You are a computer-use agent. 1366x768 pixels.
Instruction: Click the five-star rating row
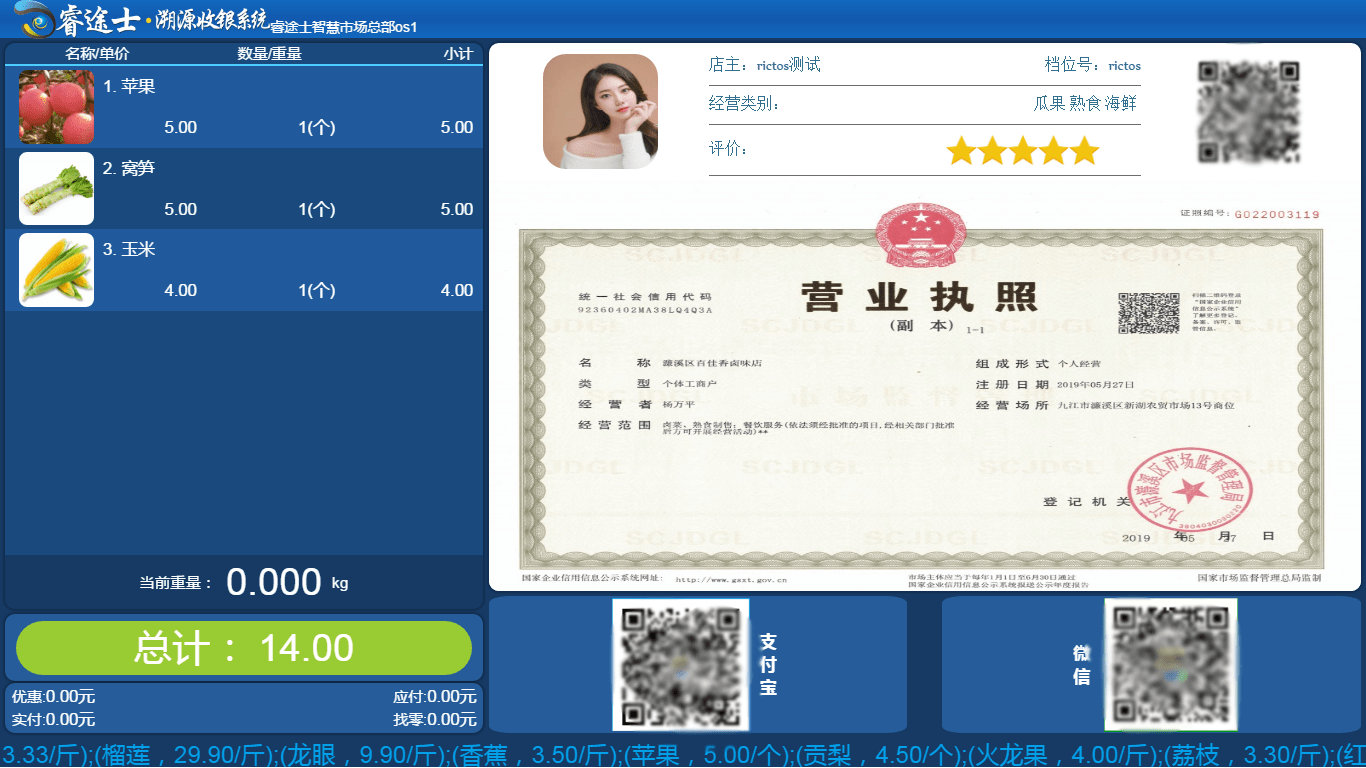tap(1022, 151)
